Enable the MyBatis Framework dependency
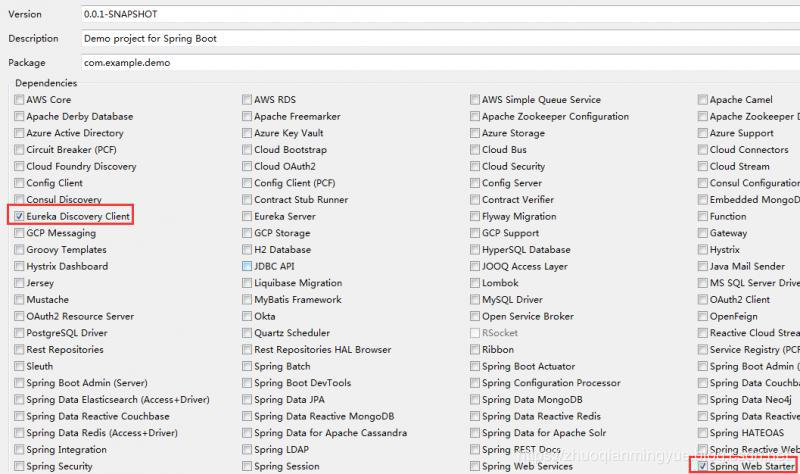800x474 pixels. pyautogui.click(x=247, y=300)
